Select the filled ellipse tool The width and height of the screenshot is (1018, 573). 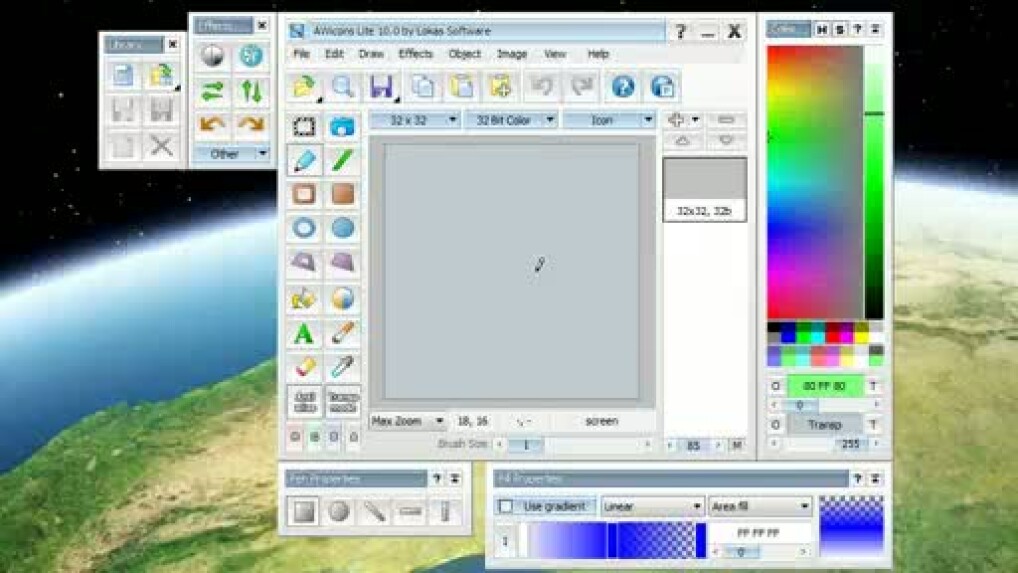point(343,229)
